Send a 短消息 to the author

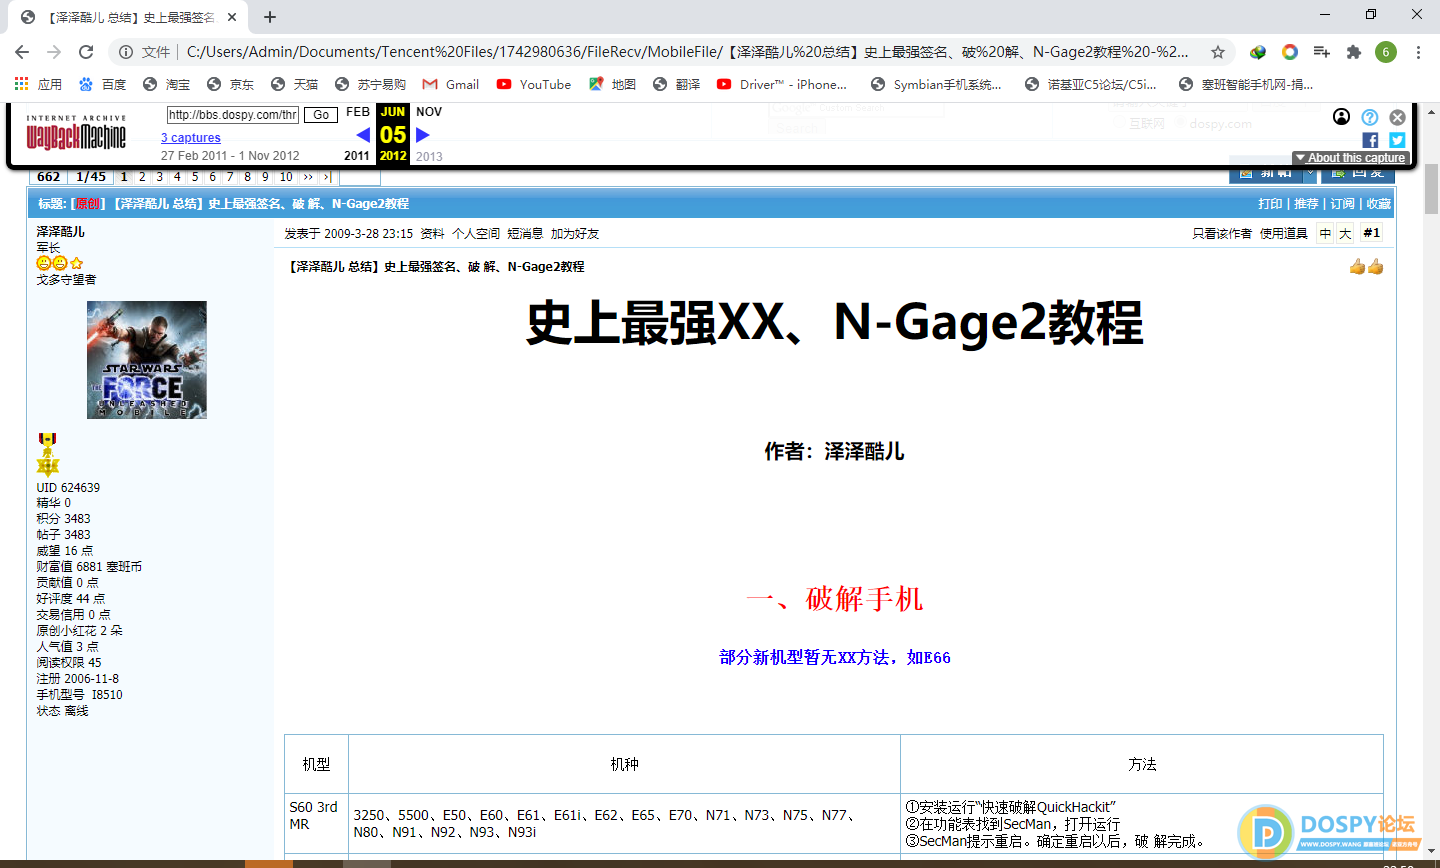click(525, 234)
